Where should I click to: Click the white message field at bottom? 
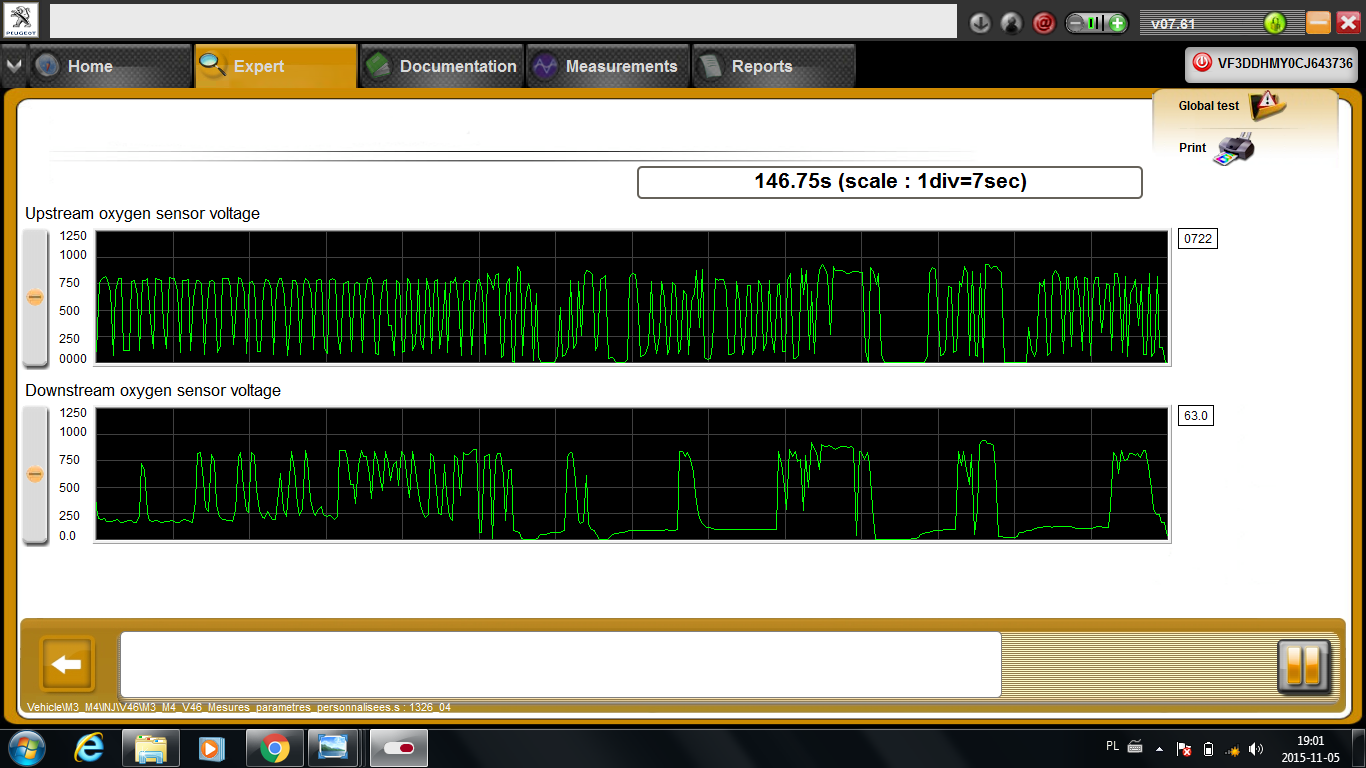pyautogui.click(x=561, y=664)
